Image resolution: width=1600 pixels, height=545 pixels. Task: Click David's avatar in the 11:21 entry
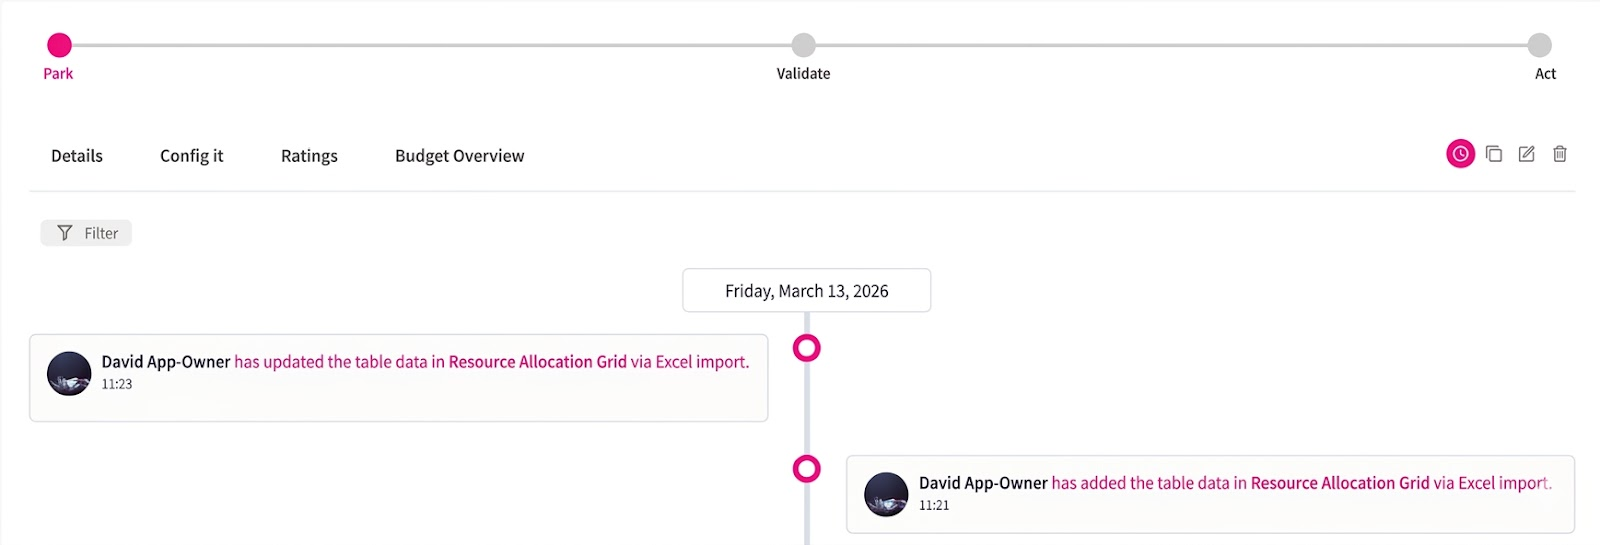coord(886,494)
